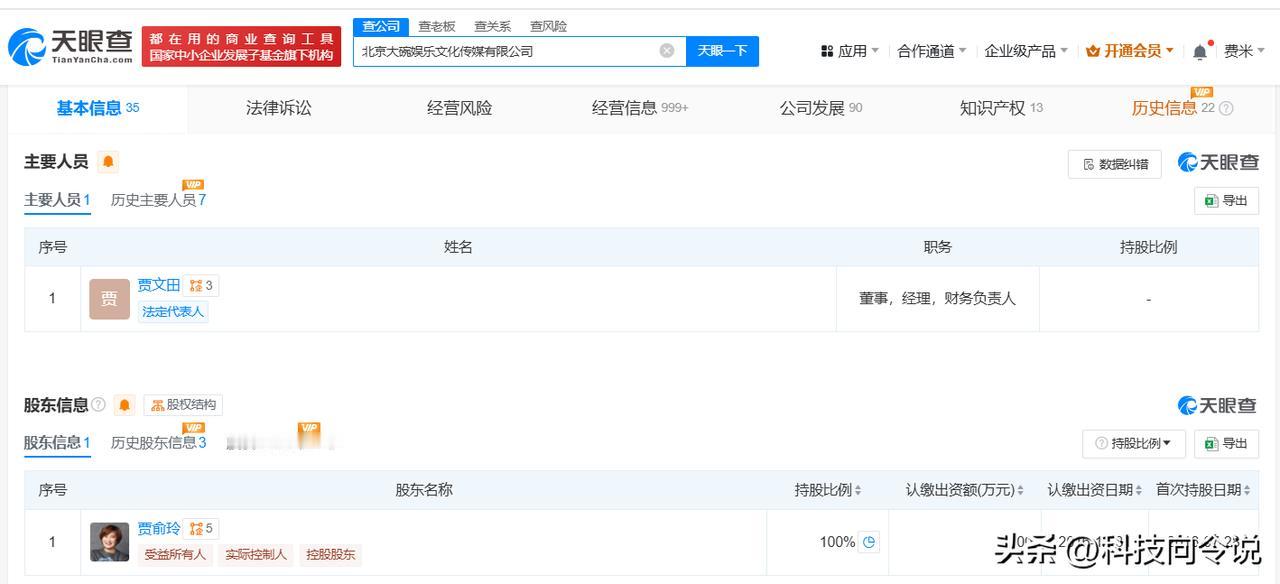
Task: Clear the search box with the X icon
Action: (x=667, y=51)
